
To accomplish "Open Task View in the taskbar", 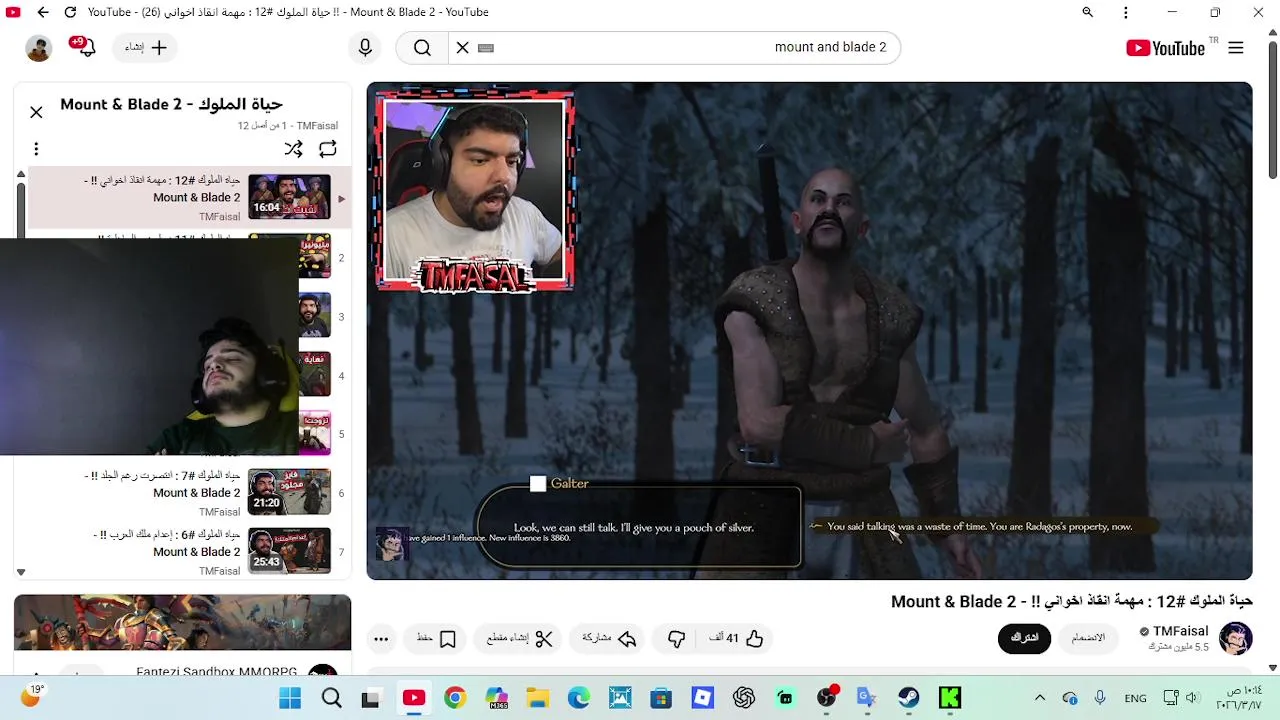I will [x=371, y=698].
